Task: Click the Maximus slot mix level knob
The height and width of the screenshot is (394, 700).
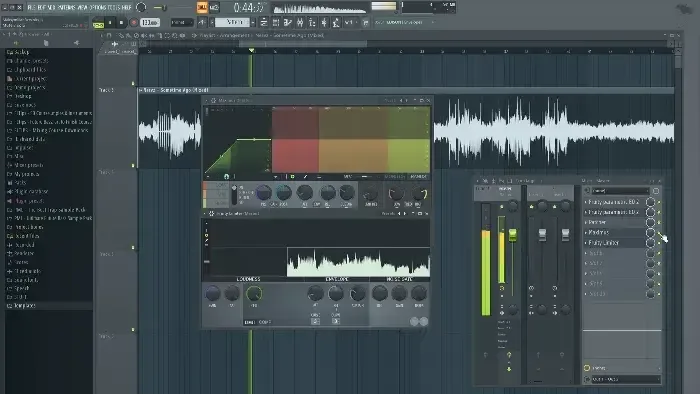Action: click(650, 232)
